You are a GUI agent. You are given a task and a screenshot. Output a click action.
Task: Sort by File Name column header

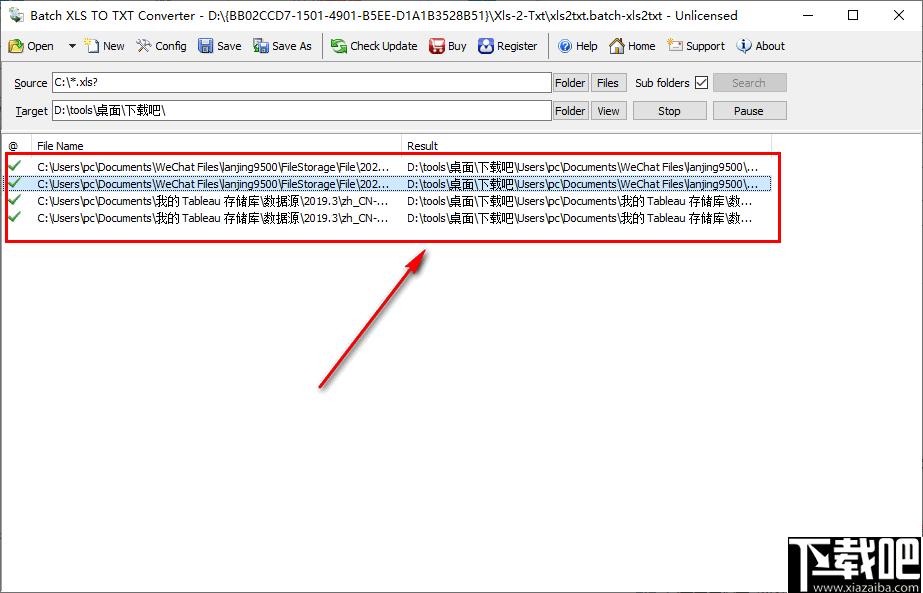click(x=217, y=145)
